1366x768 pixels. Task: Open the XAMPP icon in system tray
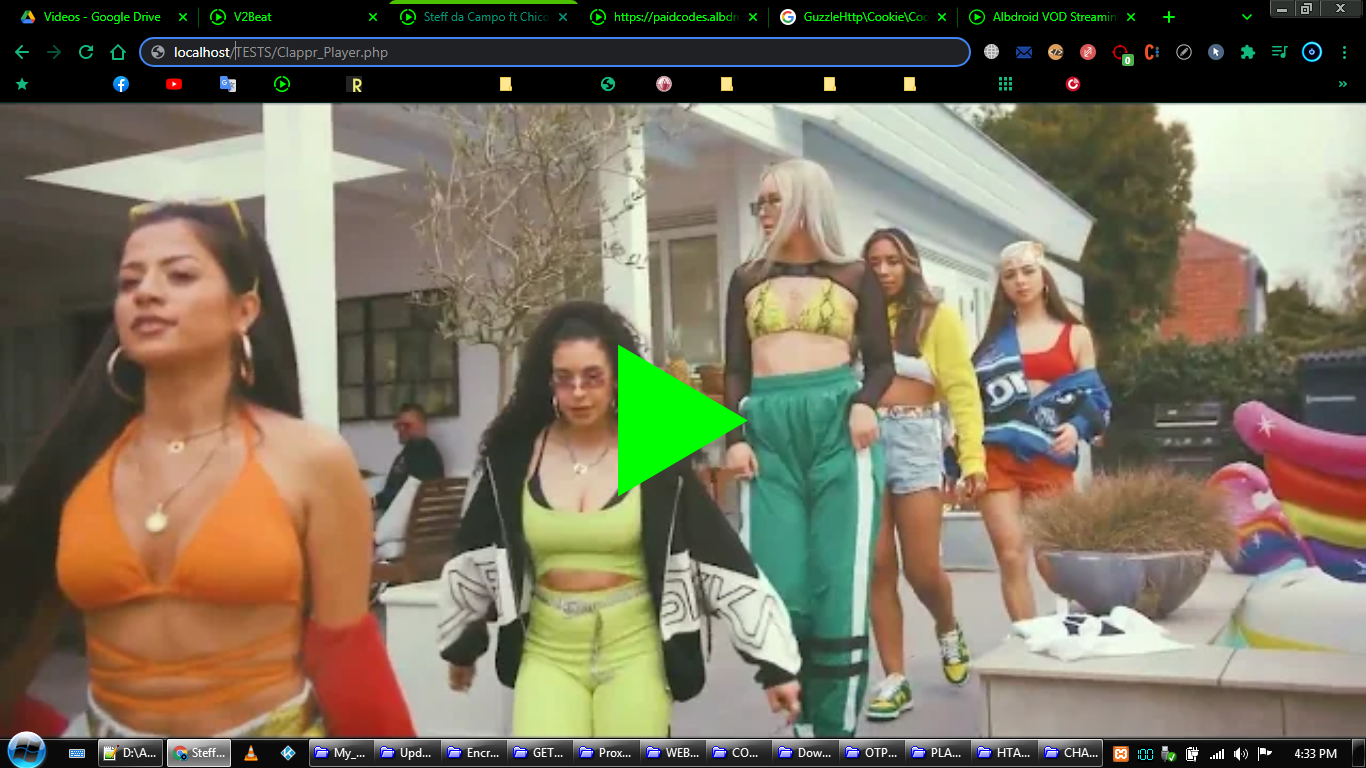click(1122, 754)
